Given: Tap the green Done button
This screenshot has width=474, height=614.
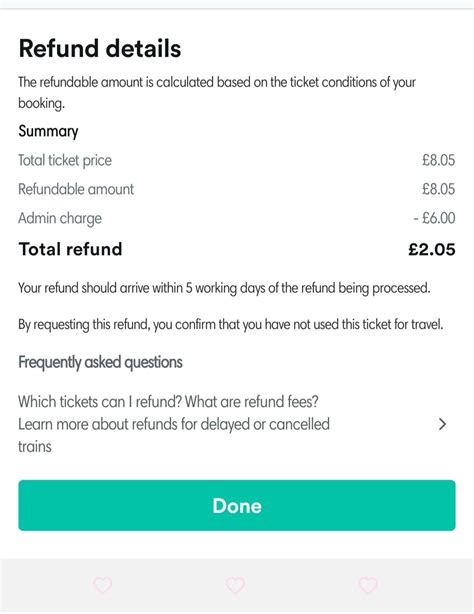Looking at the screenshot, I should pyautogui.click(x=237, y=506).
